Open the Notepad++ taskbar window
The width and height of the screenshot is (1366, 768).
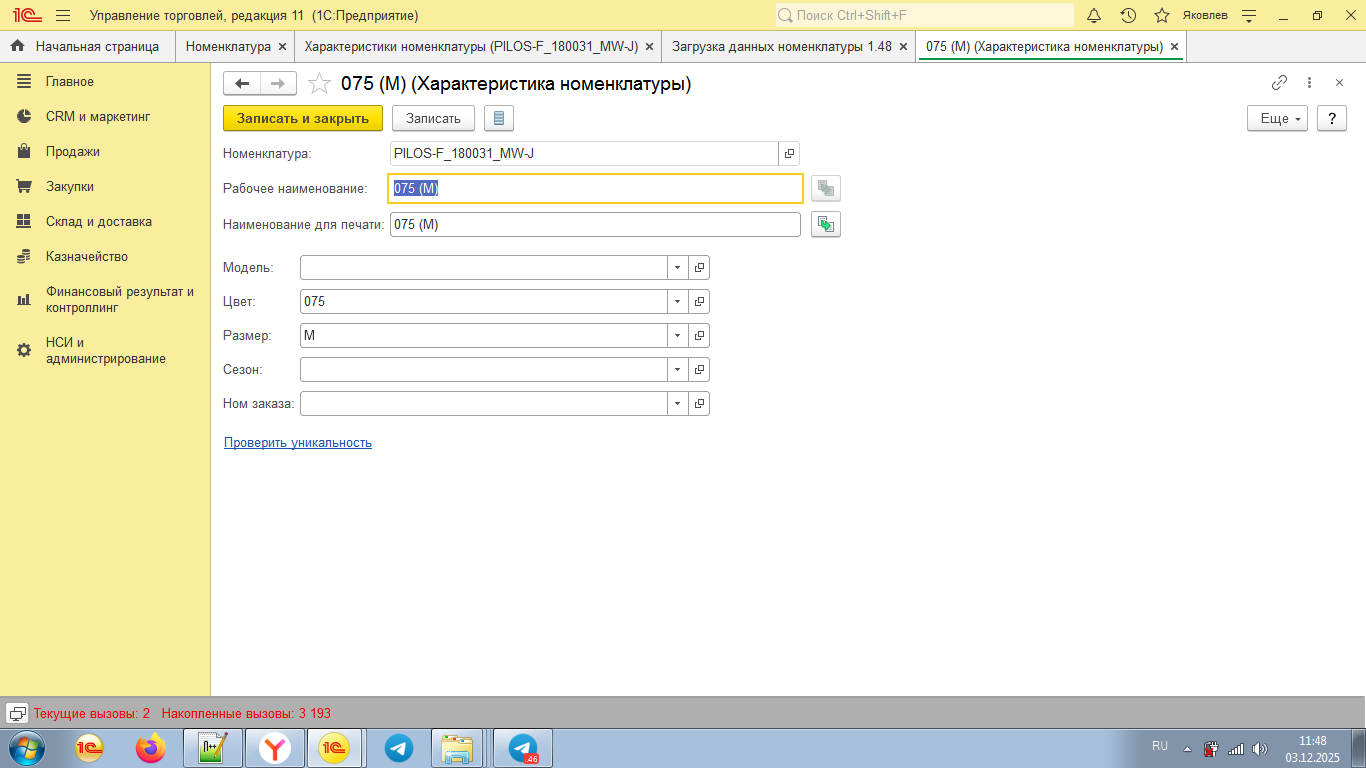click(213, 748)
